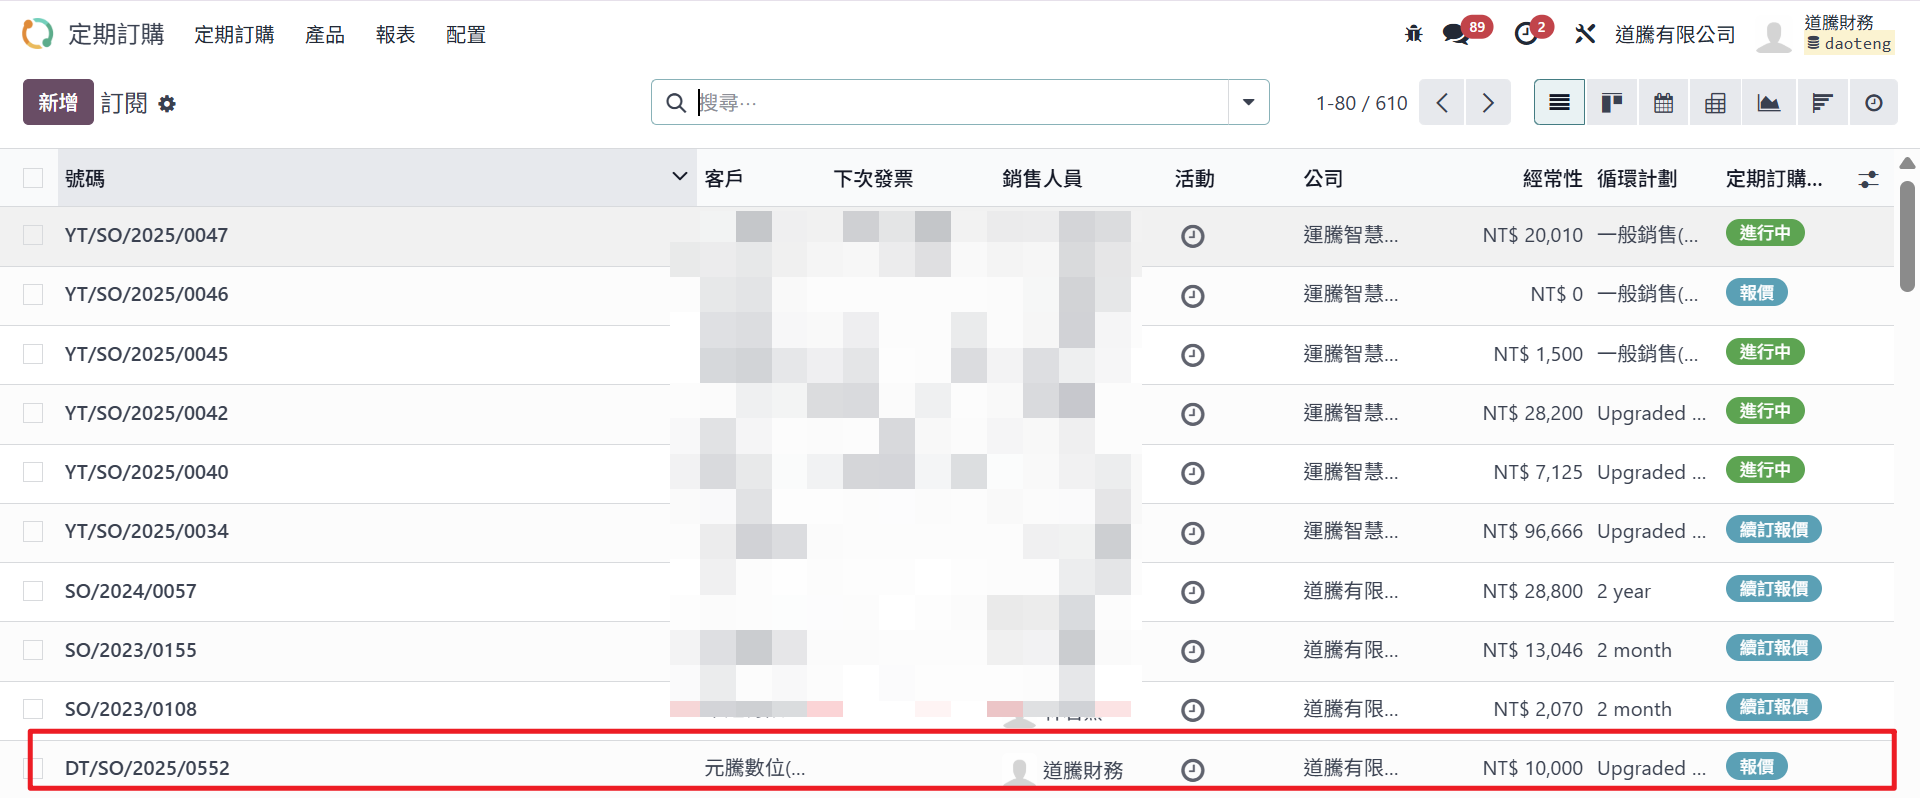
Task: Expand the search options dropdown arrow
Action: pos(1248,102)
